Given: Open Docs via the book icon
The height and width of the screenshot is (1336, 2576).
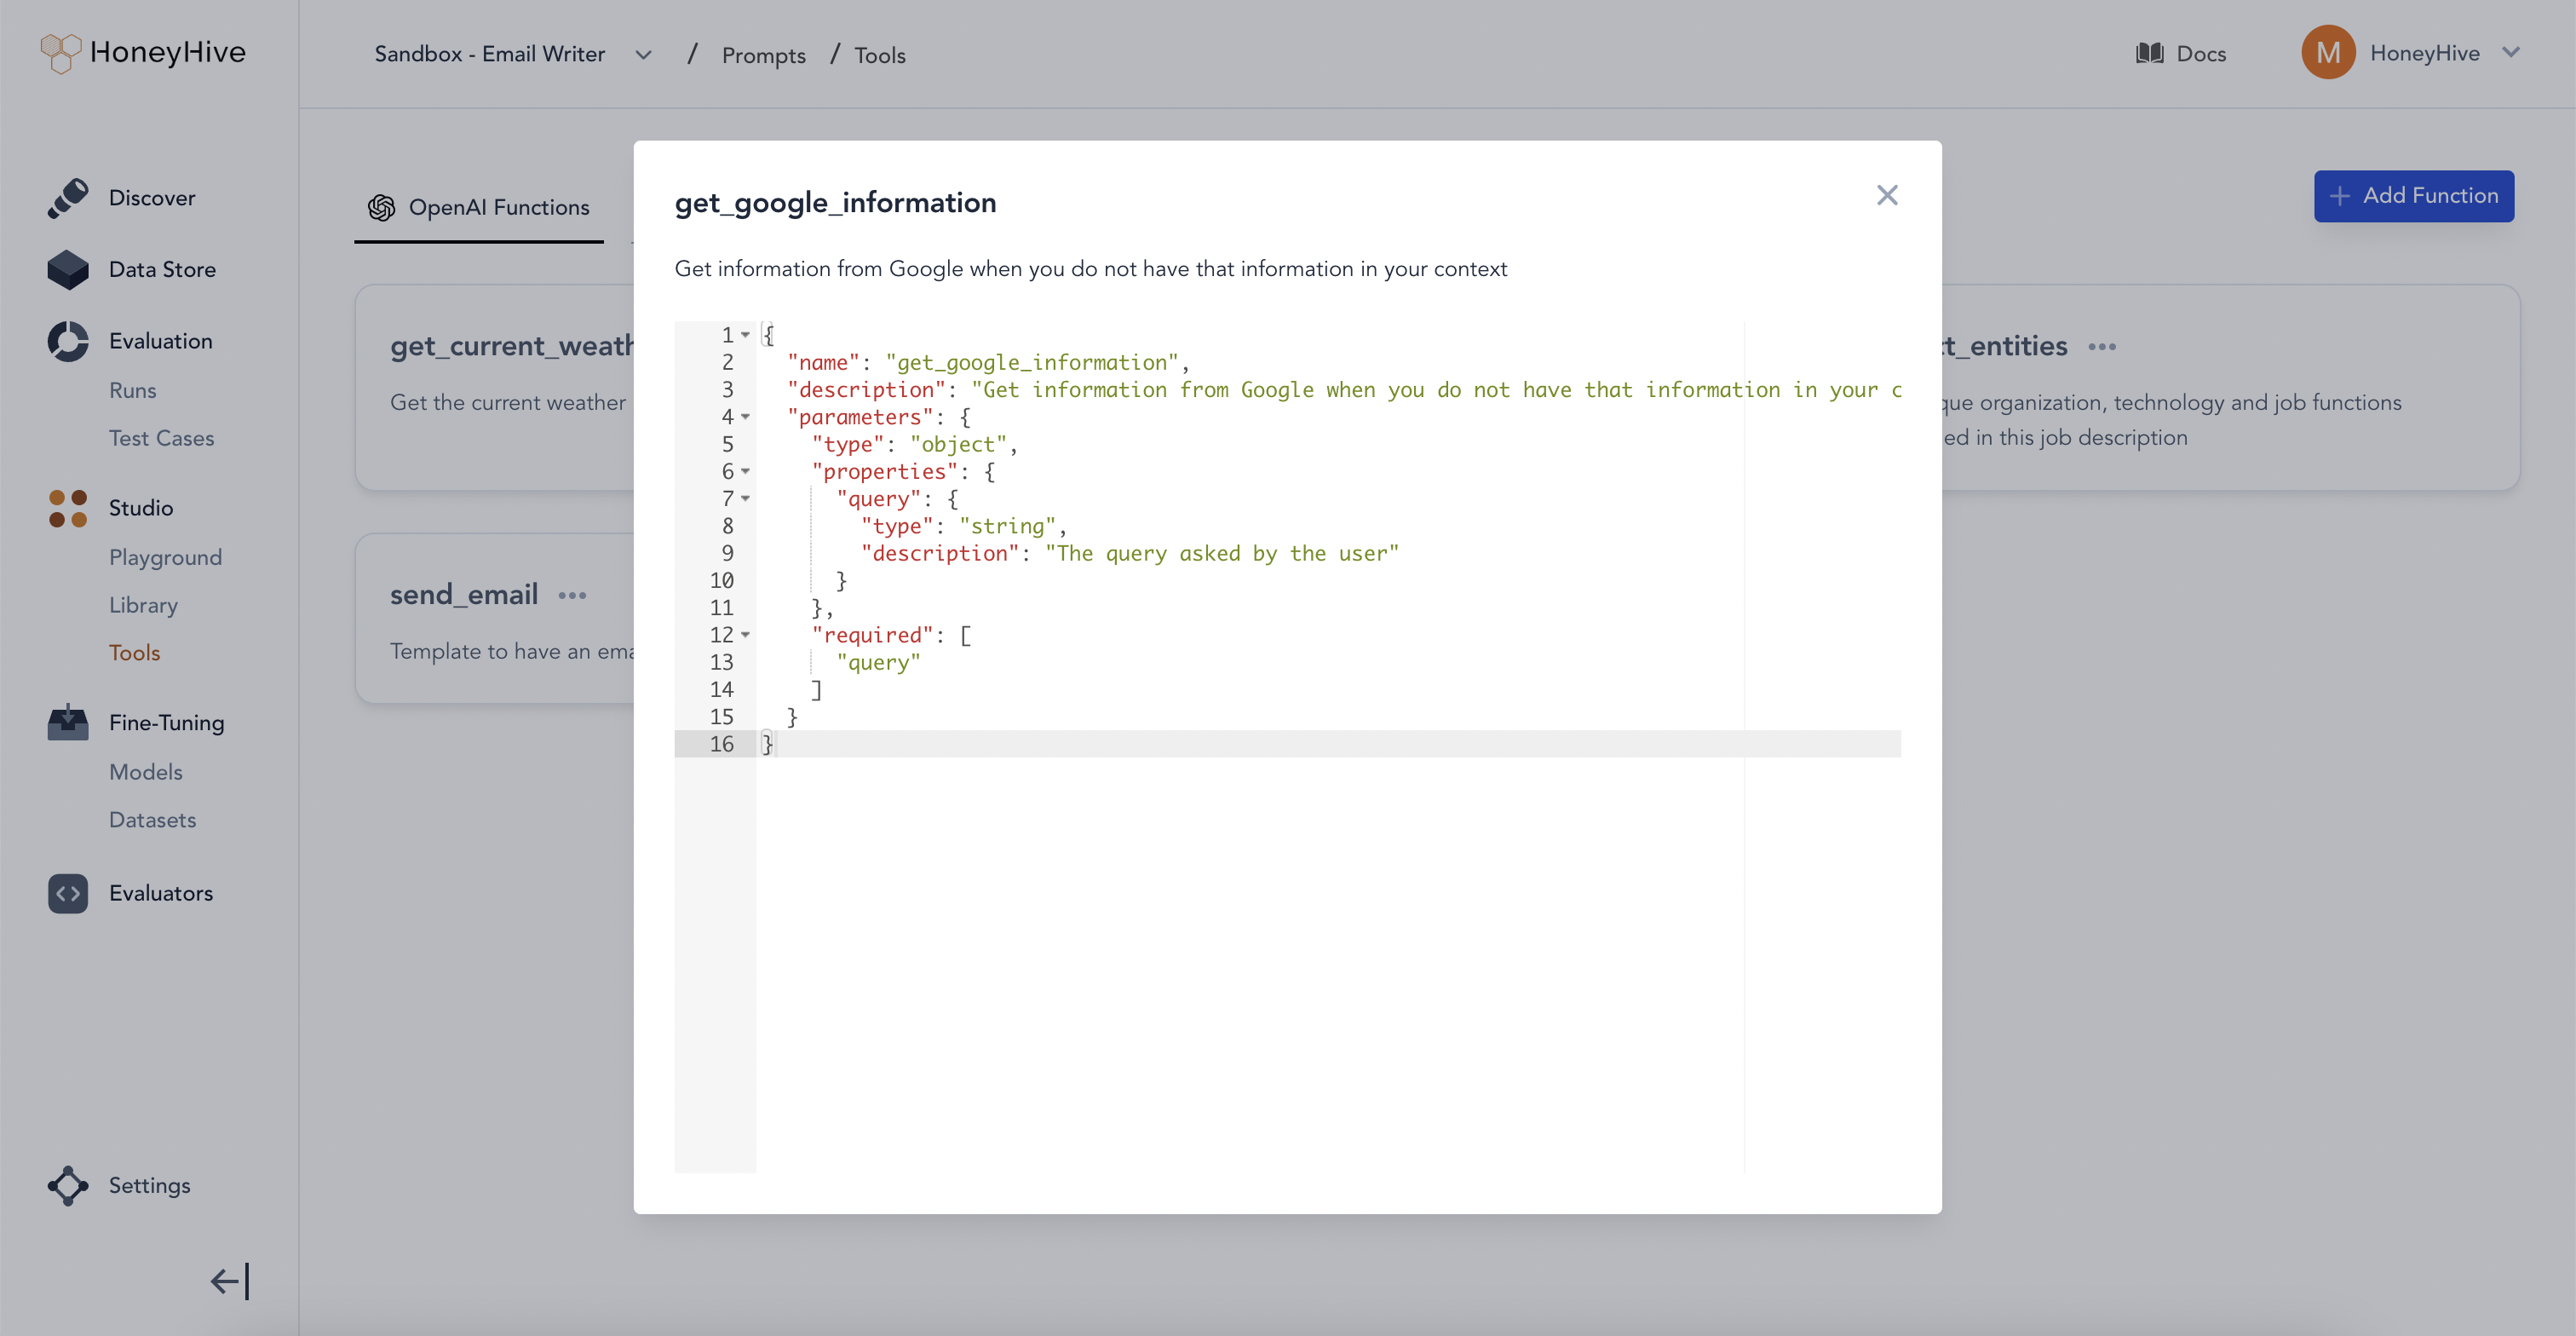Looking at the screenshot, I should (2149, 53).
